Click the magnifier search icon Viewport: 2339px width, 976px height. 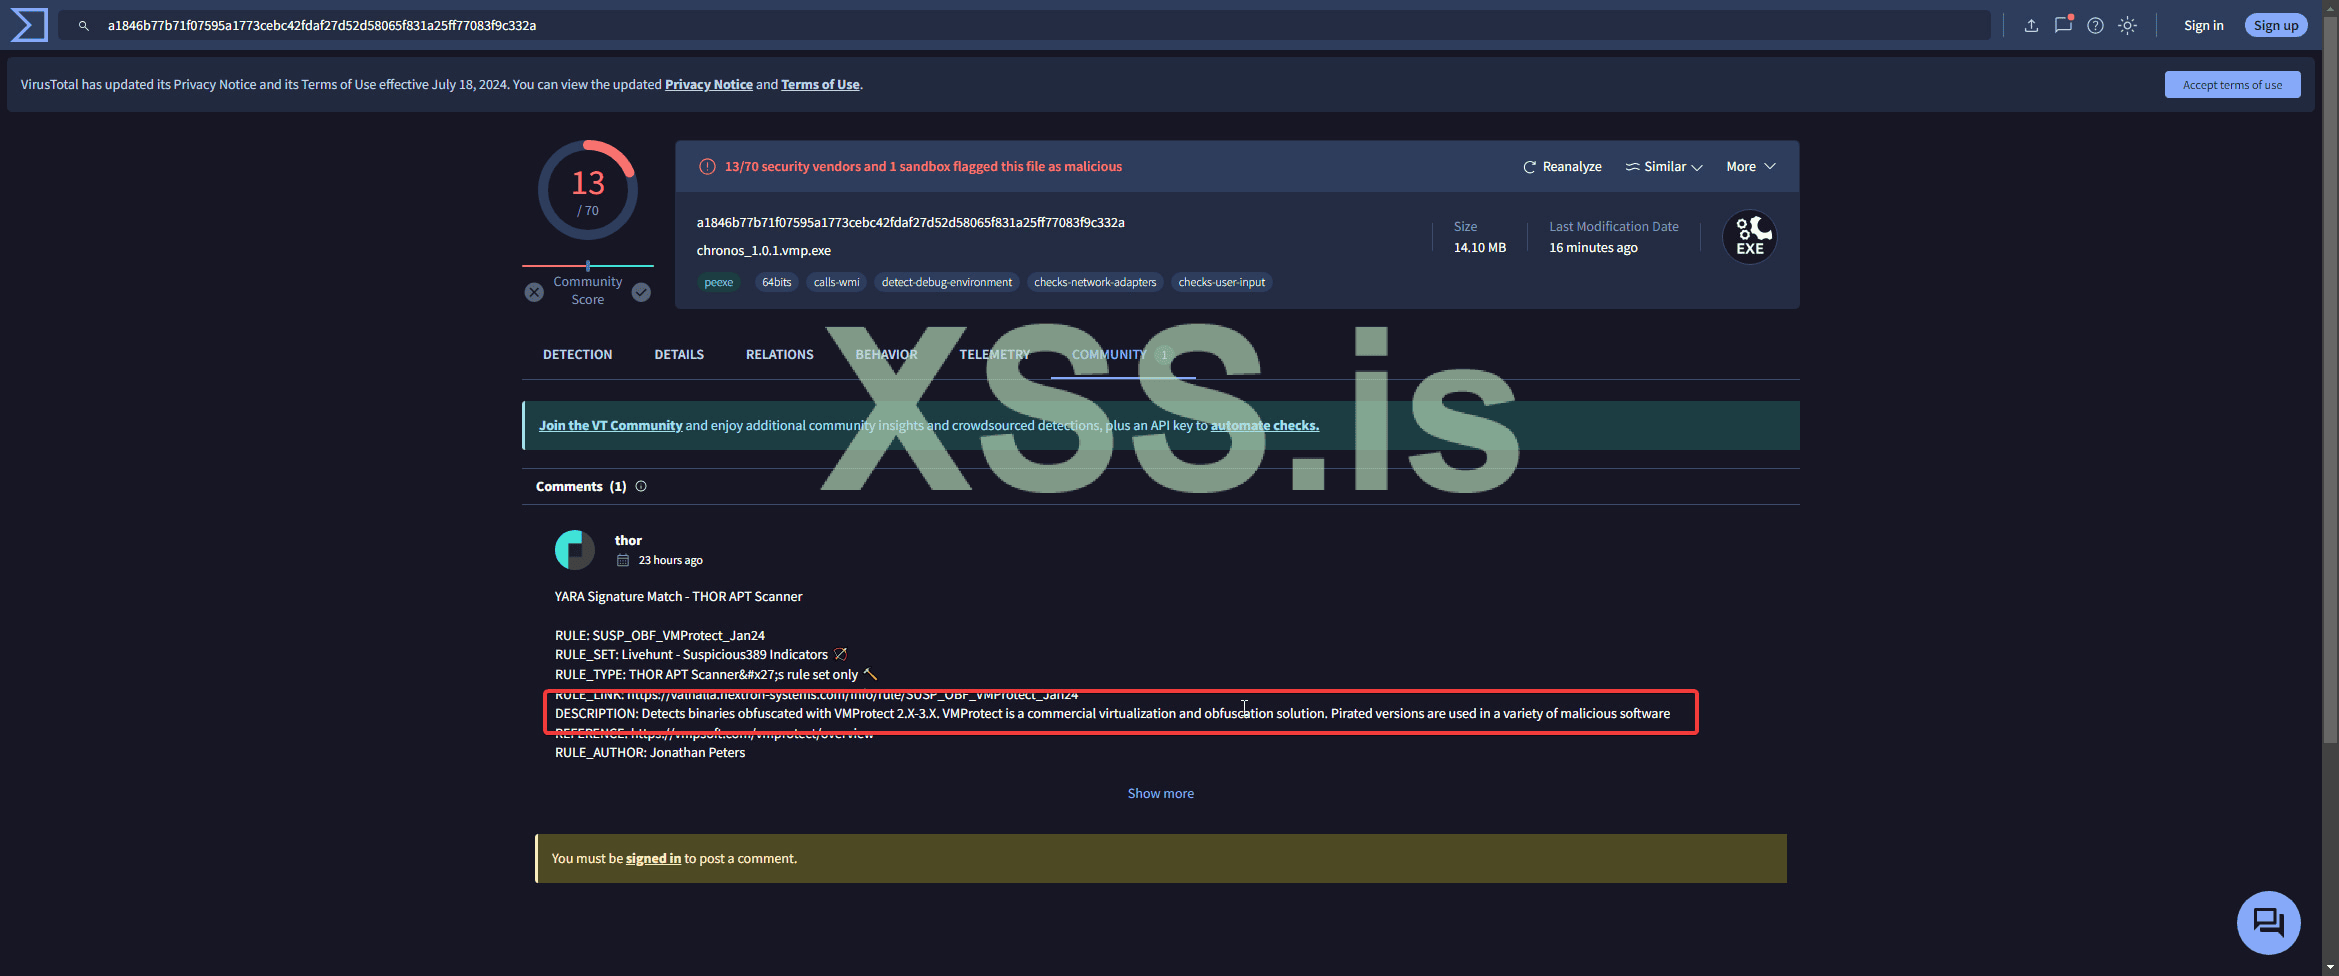[84, 26]
